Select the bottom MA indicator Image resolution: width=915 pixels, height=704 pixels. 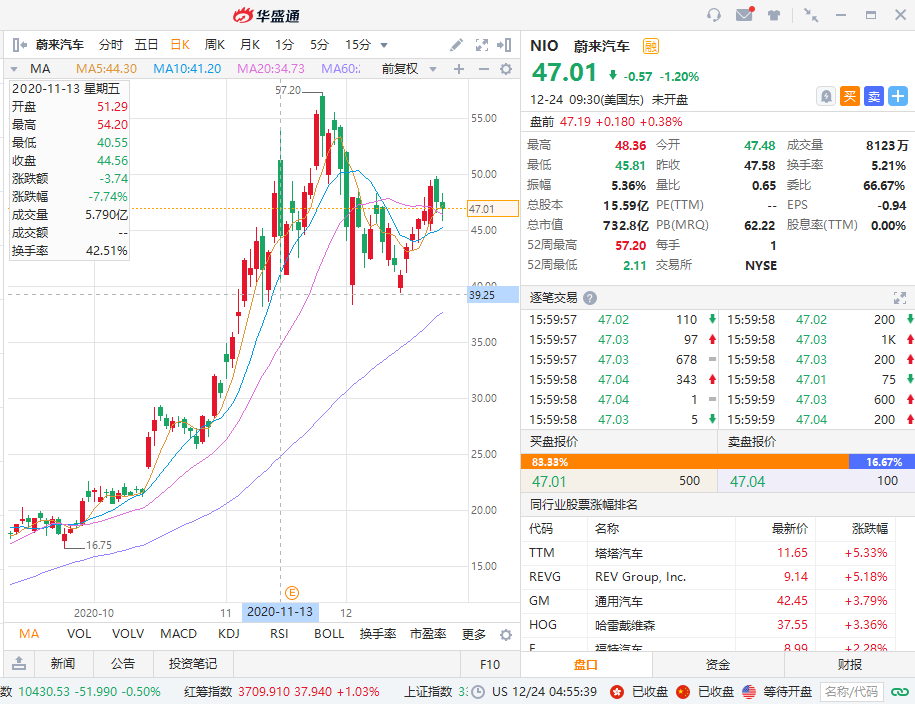[x=29, y=634]
